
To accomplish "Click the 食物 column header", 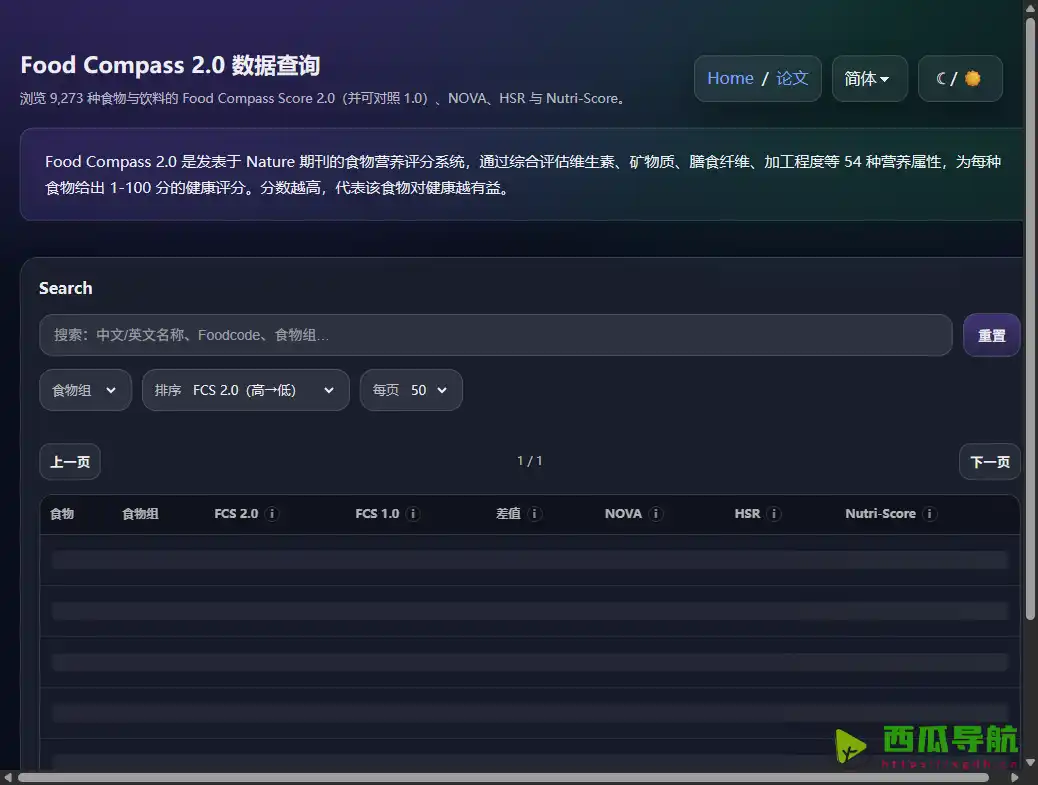I will pos(62,514).
